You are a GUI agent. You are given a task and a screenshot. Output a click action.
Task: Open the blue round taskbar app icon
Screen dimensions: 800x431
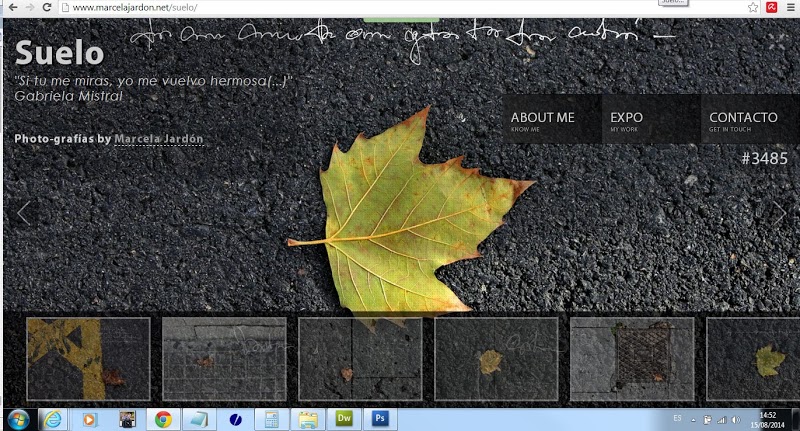235,420
